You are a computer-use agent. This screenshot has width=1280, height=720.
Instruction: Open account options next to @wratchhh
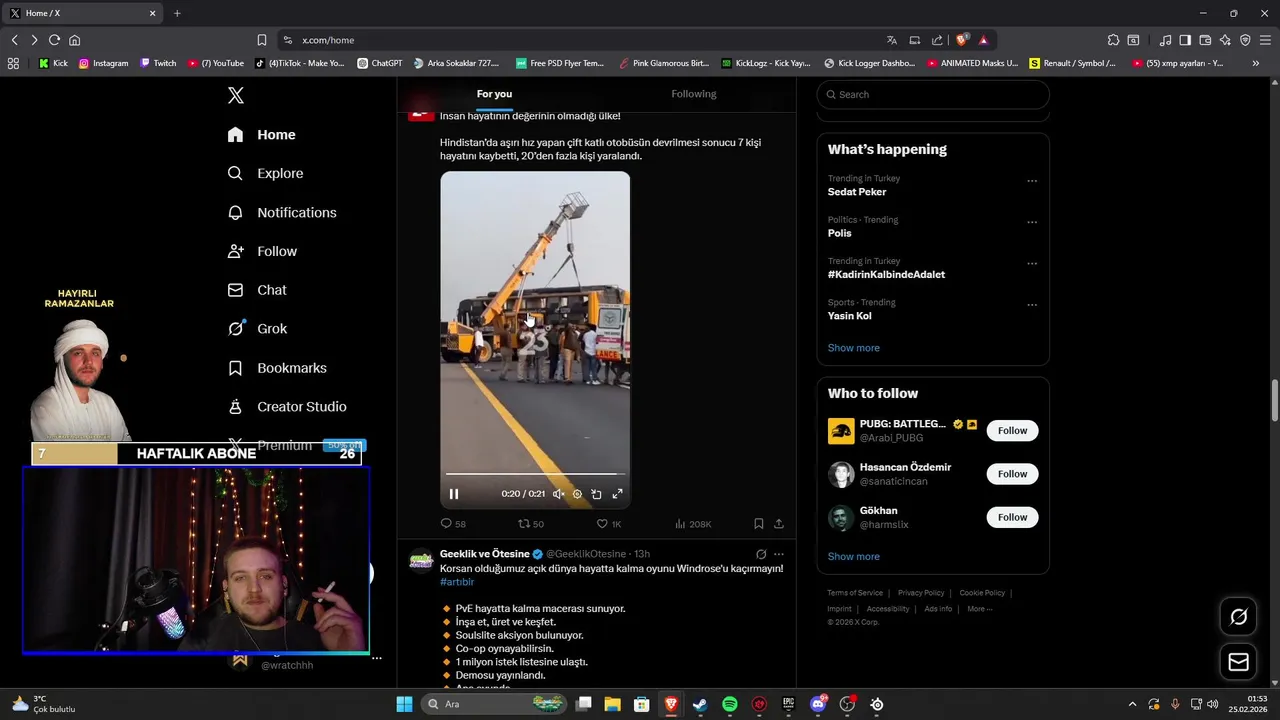coord(377,658)
